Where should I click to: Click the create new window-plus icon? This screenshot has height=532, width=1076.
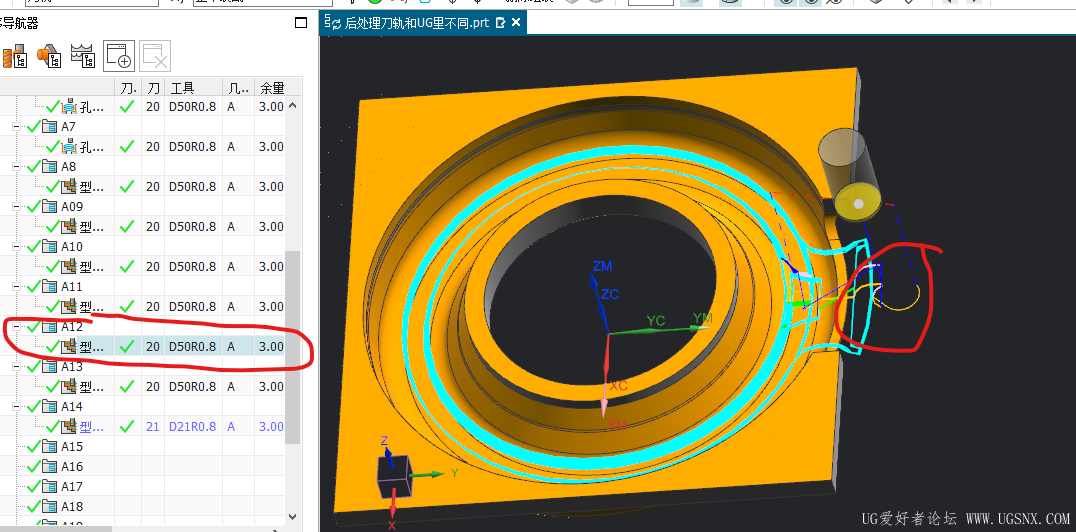tap(119, 57)
